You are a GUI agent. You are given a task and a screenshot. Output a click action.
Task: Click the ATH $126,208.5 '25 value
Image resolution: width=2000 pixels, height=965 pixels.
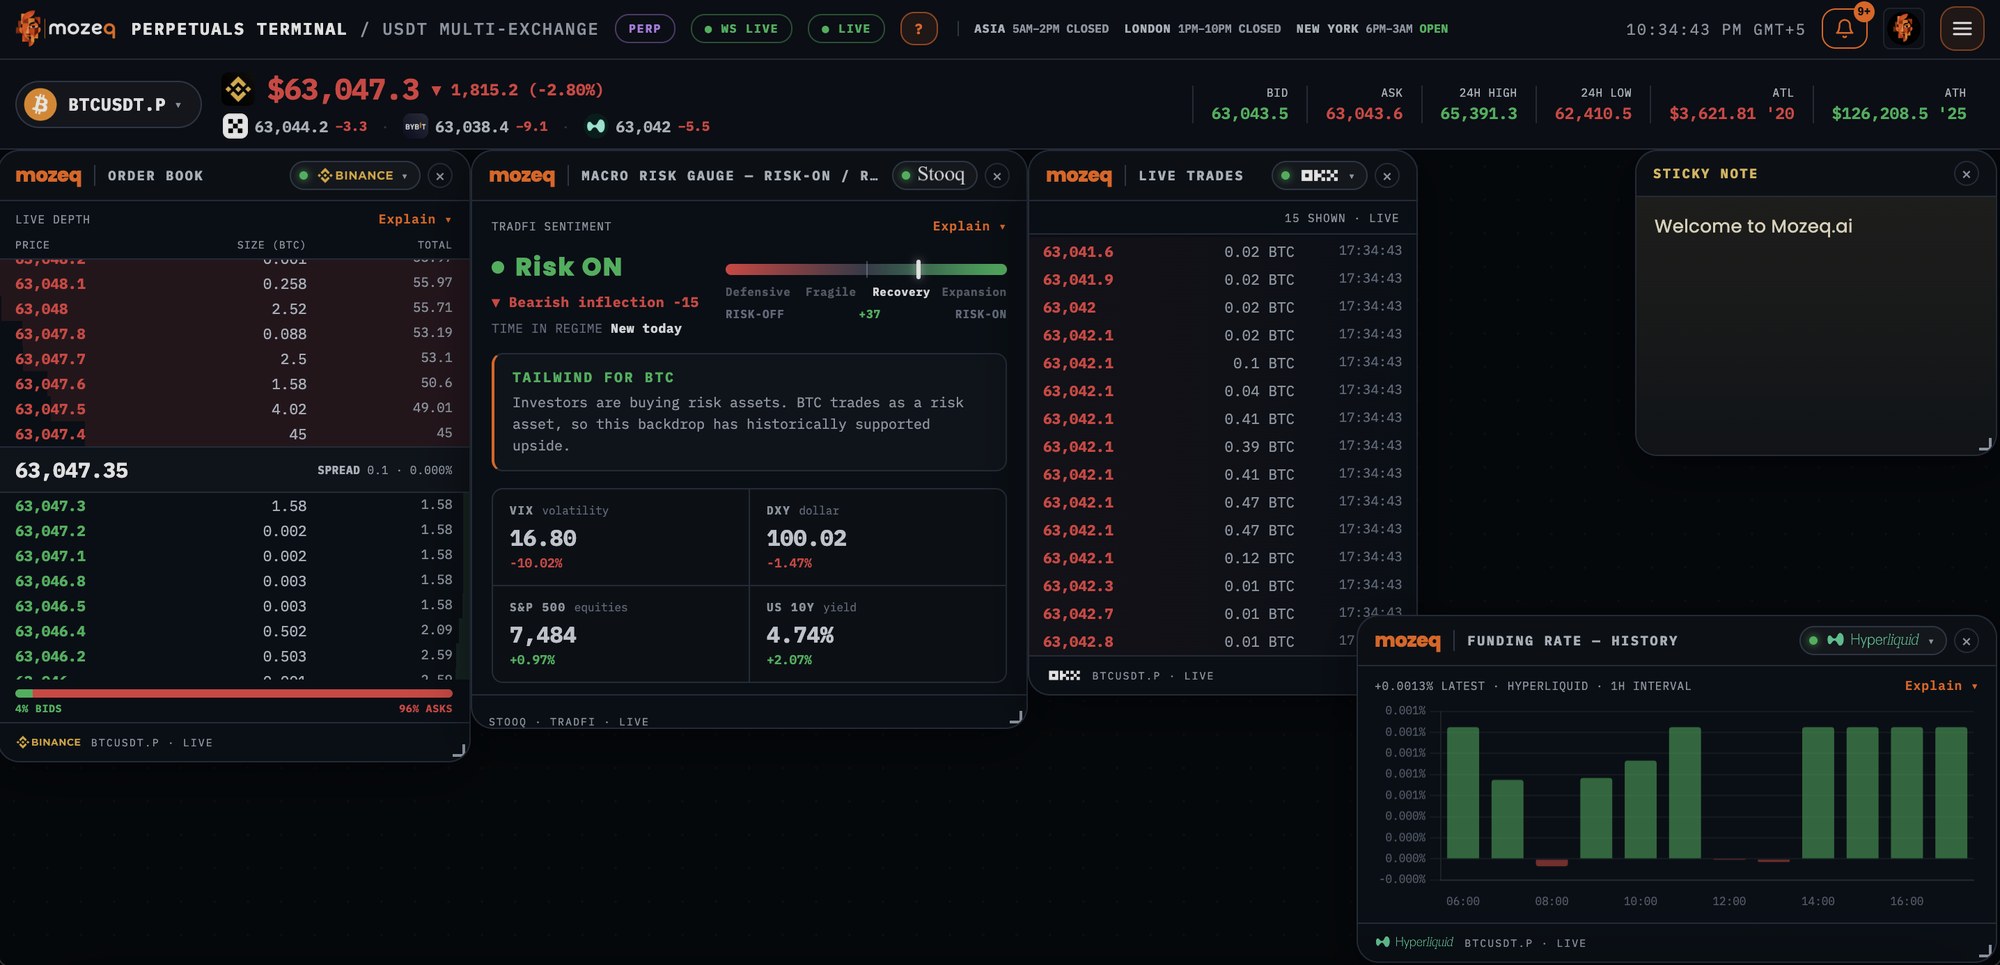click(x=1898, y=113)
